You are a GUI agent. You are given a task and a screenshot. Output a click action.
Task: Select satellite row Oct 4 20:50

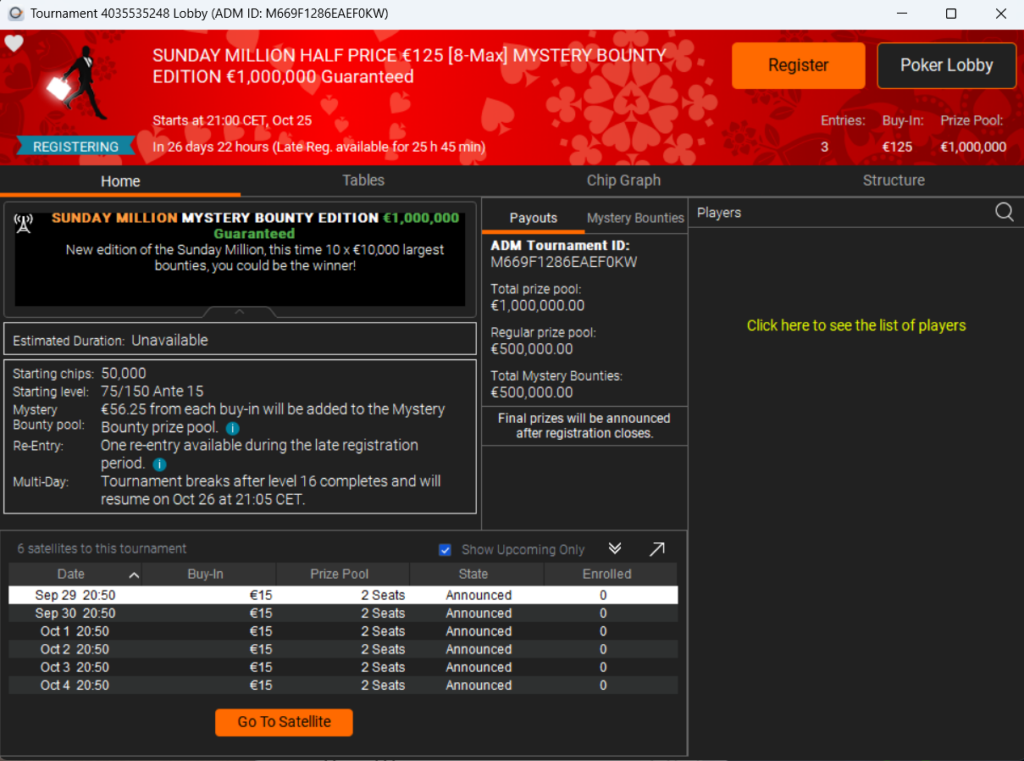click(343, 685)
